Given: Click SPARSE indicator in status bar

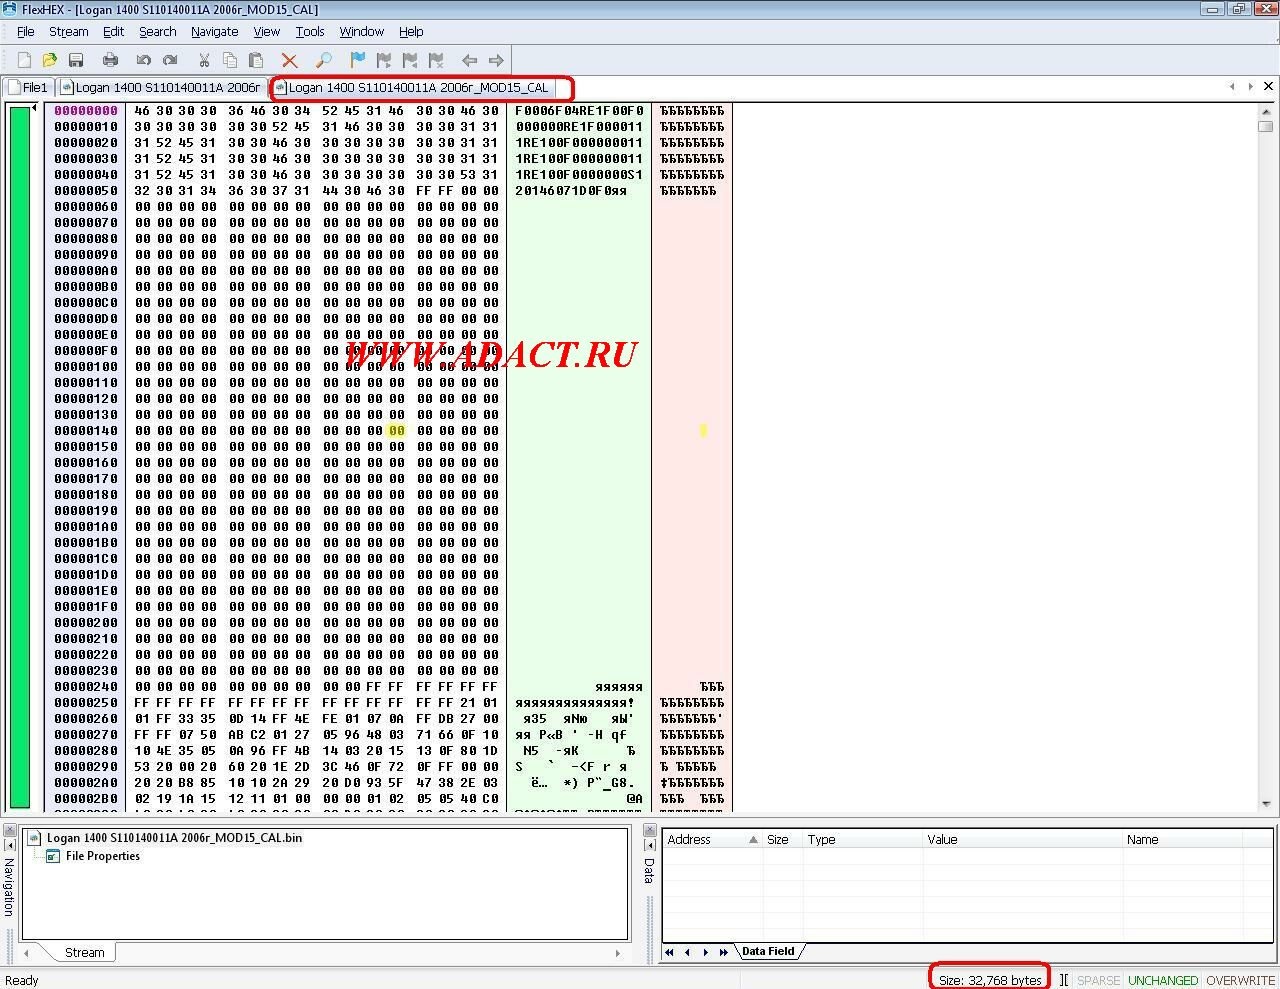Looking at the screenshot, I should 1098,980.
